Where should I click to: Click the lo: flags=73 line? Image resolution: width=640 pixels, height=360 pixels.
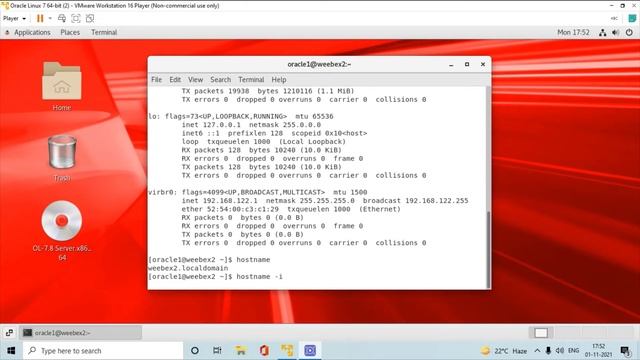pos(241,116)
